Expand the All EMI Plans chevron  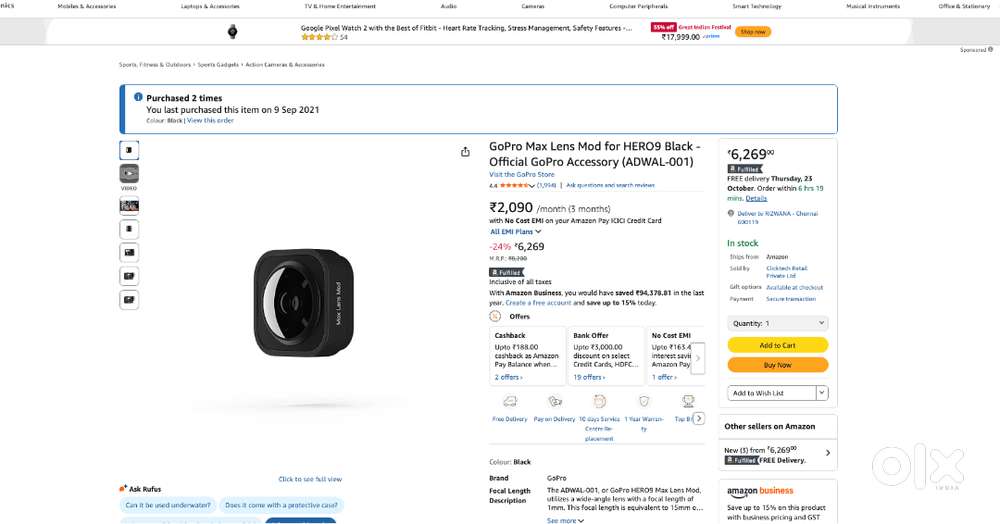pos(538,232)
